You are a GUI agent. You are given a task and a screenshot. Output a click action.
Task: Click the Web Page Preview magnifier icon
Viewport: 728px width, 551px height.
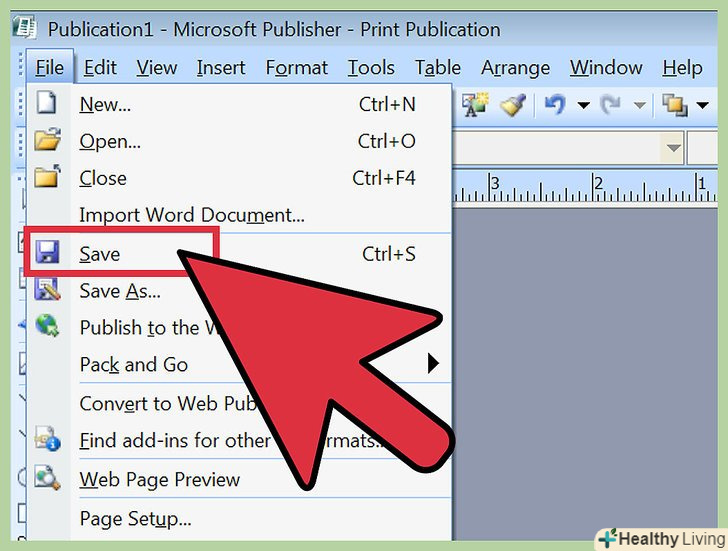[47, 477]
